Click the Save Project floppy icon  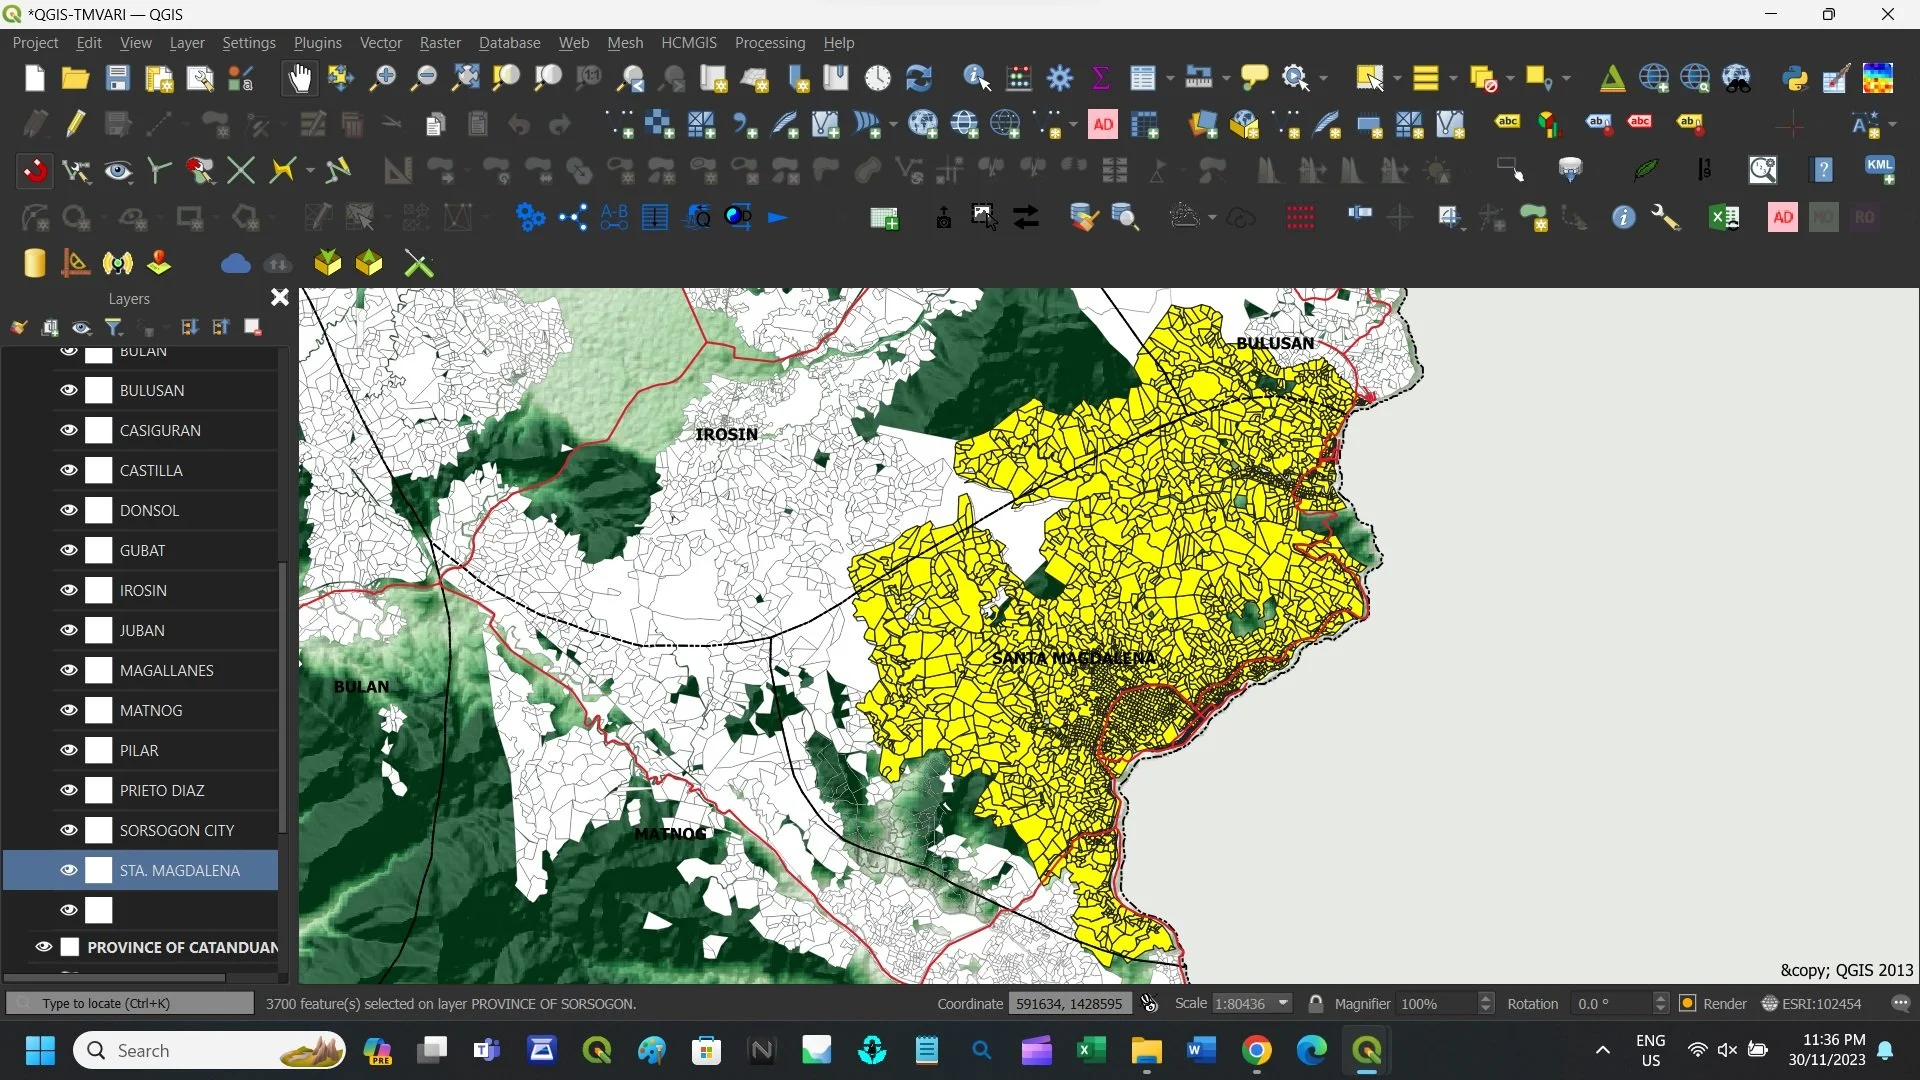tap(118, 78)
